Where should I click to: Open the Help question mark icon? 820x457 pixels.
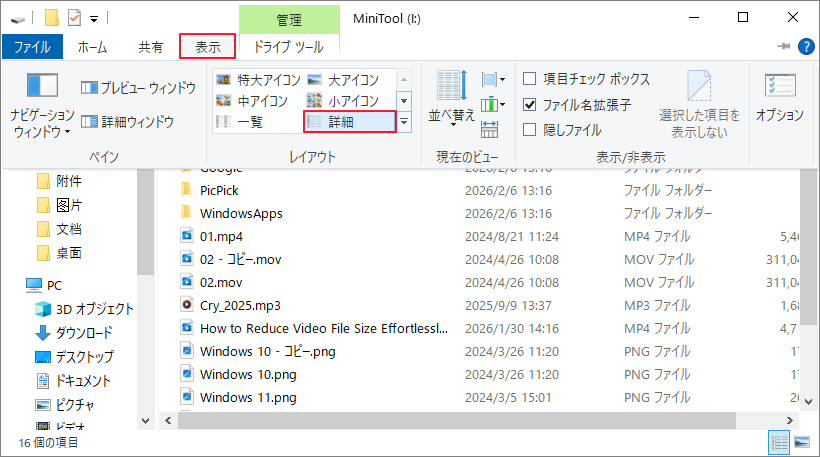tap(806, 47)
